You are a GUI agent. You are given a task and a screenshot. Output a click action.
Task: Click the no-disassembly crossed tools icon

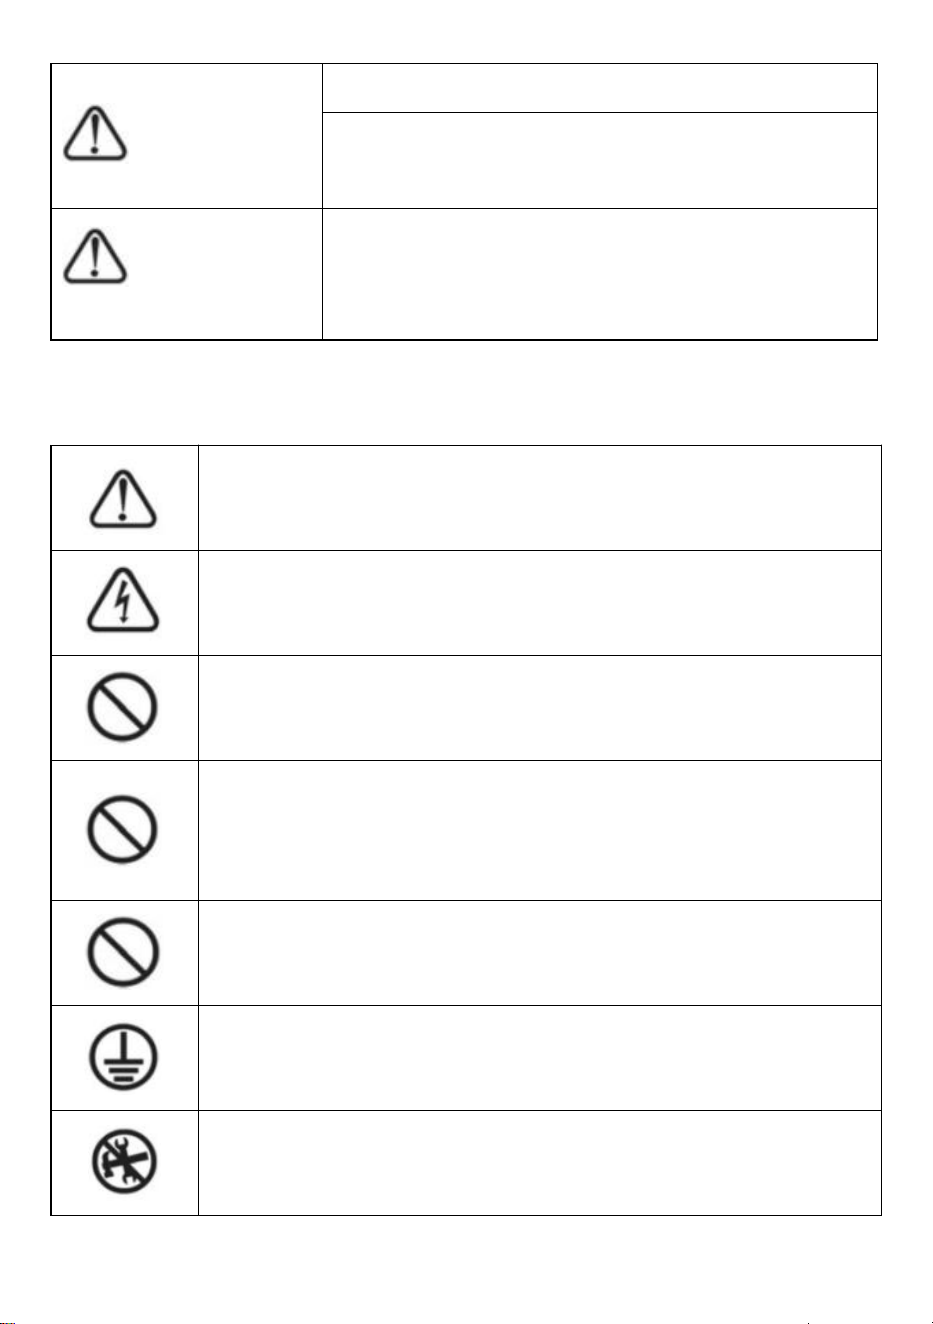coord(123,1163)
